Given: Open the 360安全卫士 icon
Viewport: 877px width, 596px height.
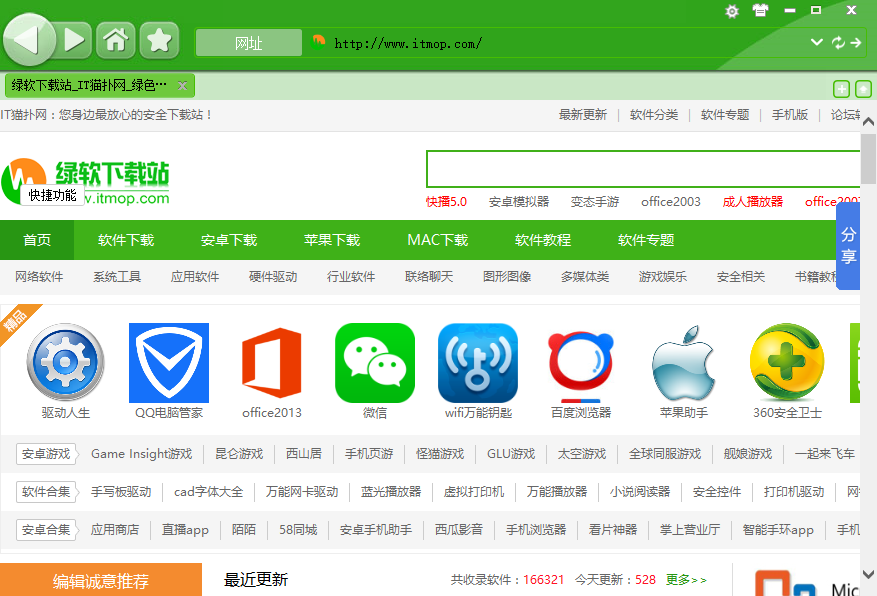Looking at the screenshot, I should (787, 362).
